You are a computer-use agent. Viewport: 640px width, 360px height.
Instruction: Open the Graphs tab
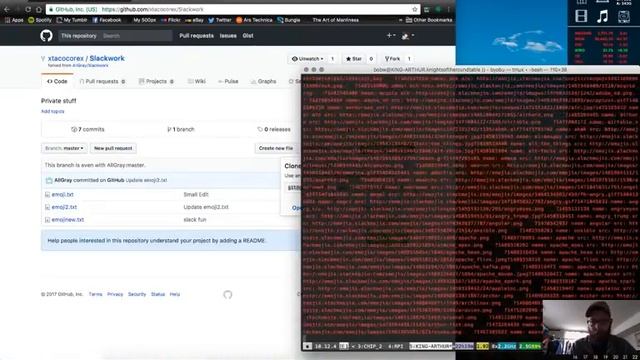coord(264,82)
